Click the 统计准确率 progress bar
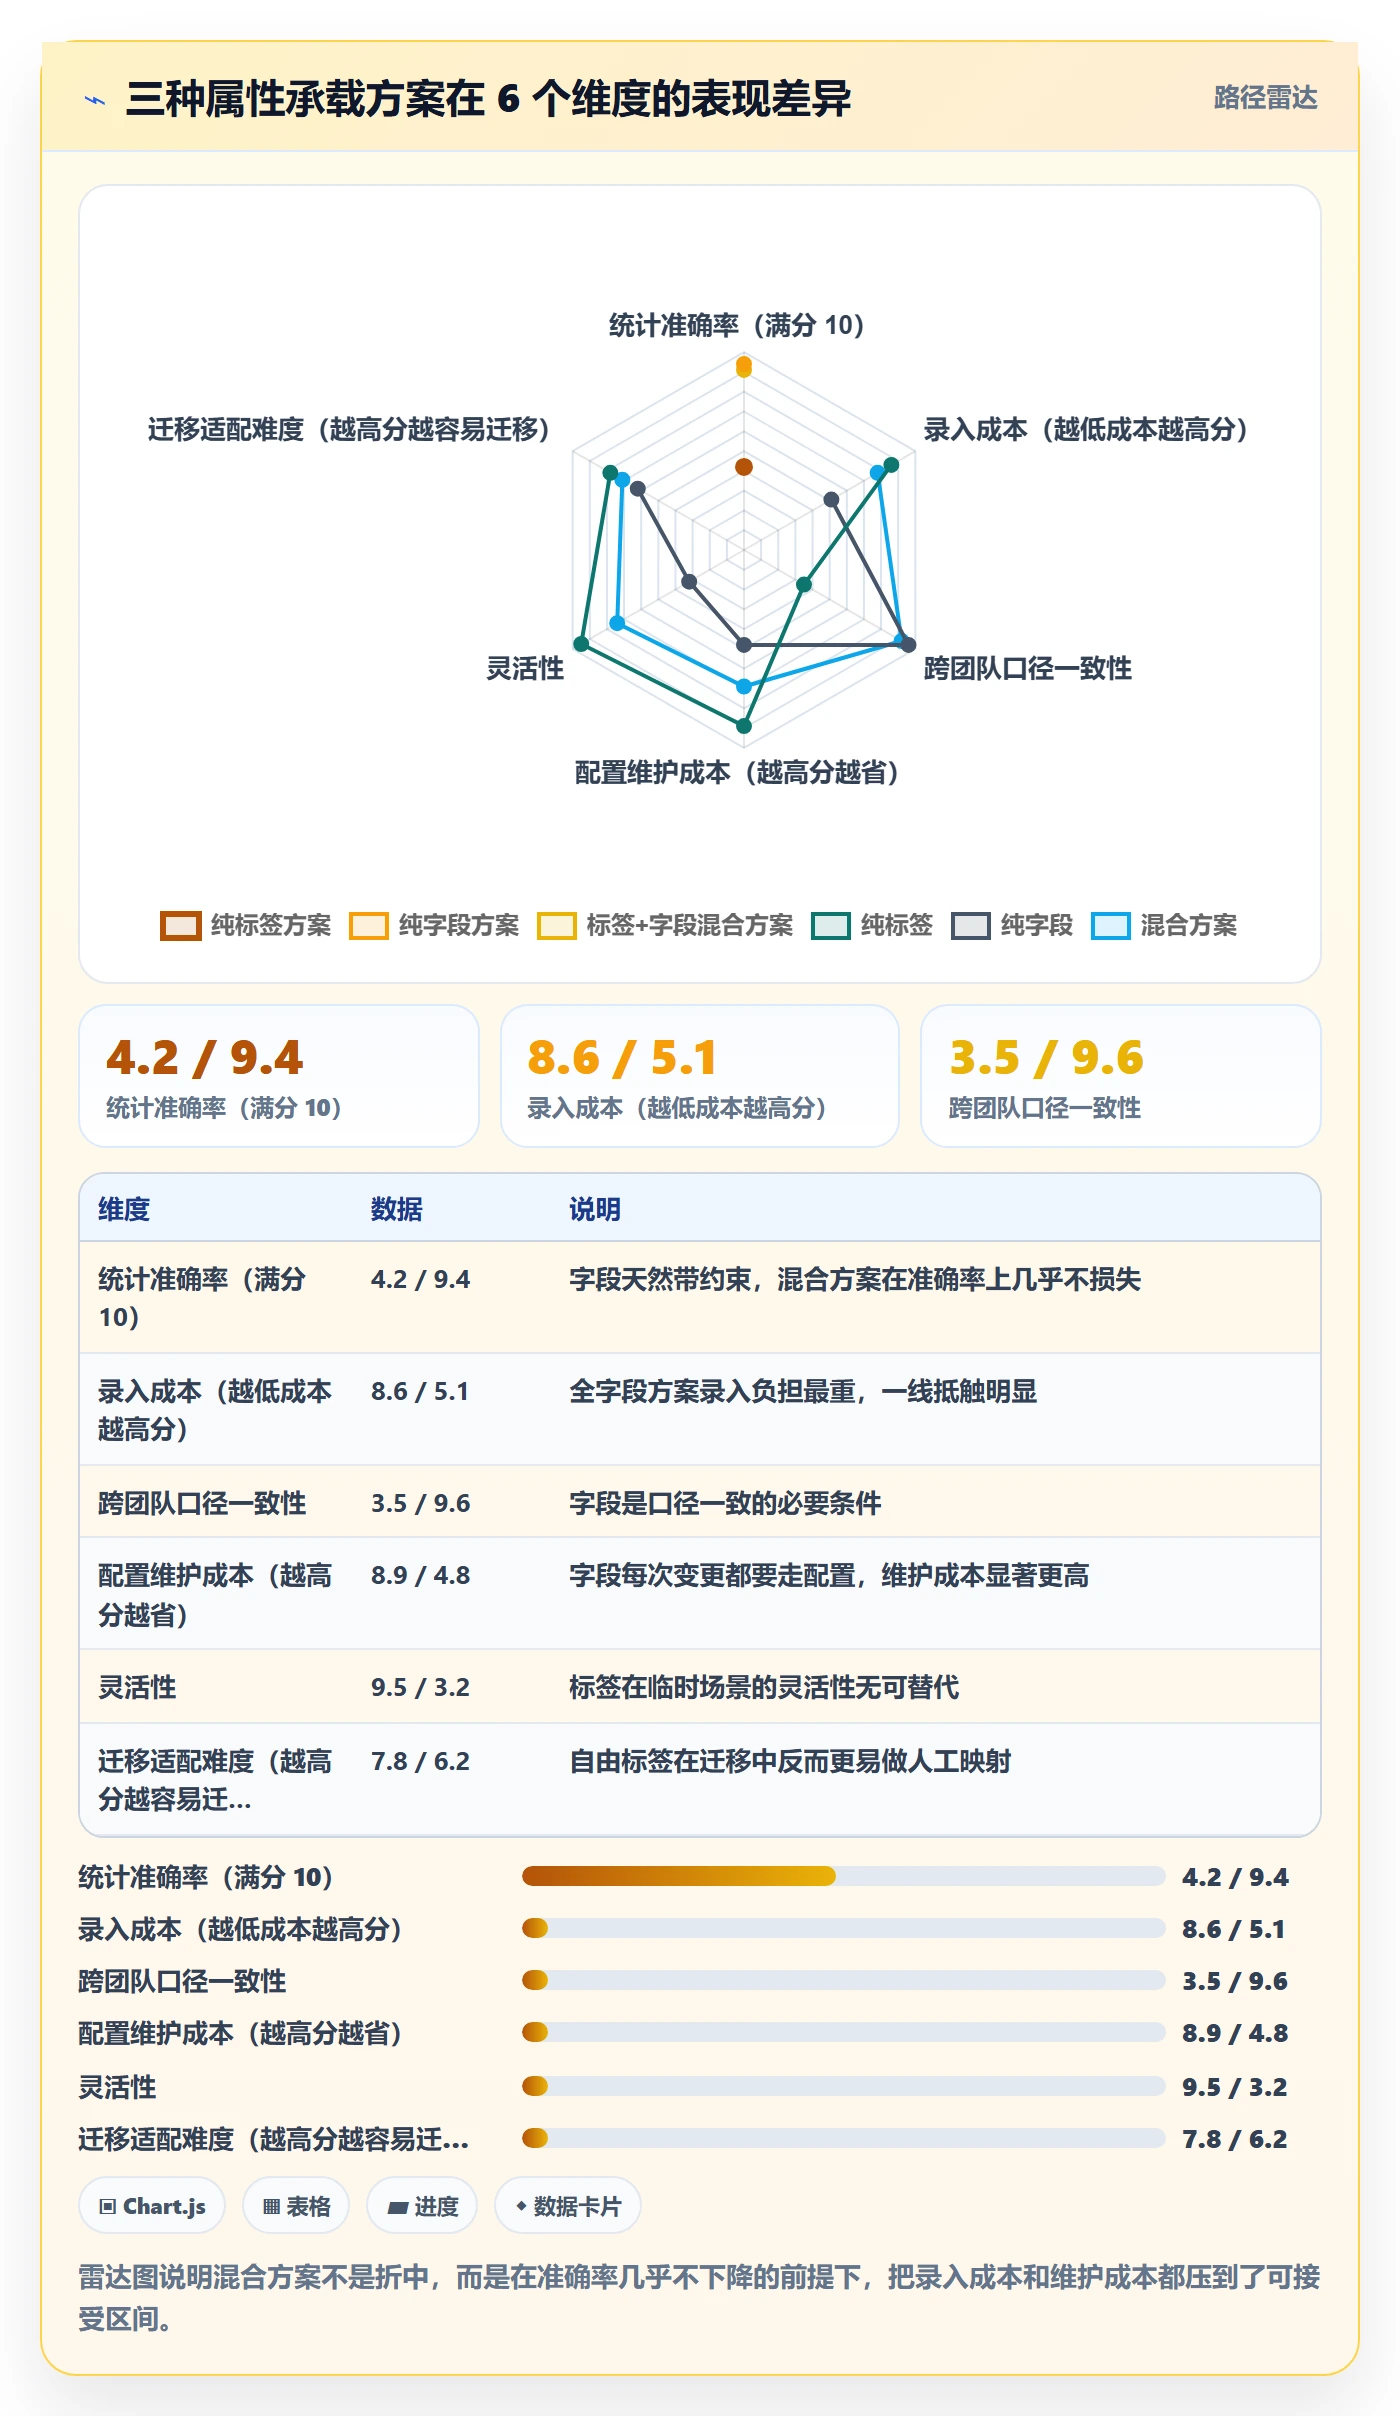Viewport: 1400px width, 2416px height. tap(843, 1876)
